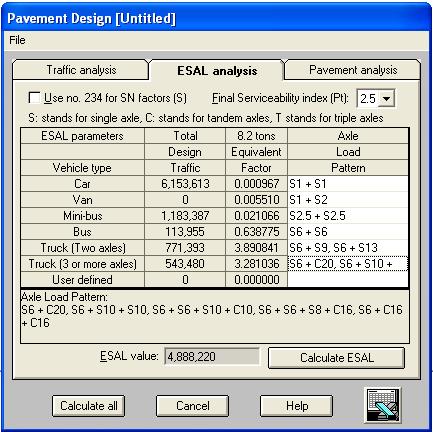
Task: Switch to the Traffic analysis tab
Action: pyautogui.click(x=81, y=70)
